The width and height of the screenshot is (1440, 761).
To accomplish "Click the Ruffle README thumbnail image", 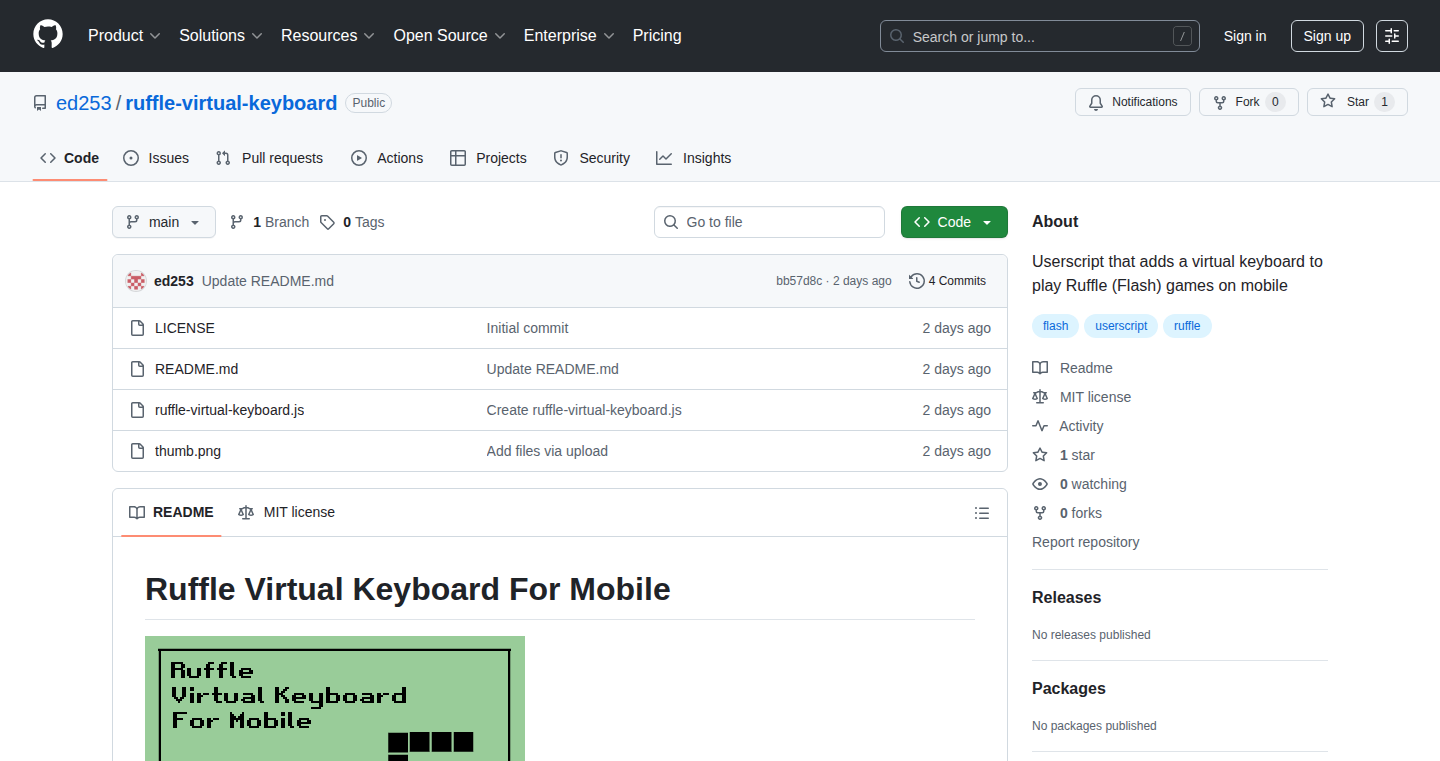I will pos(335,698).
